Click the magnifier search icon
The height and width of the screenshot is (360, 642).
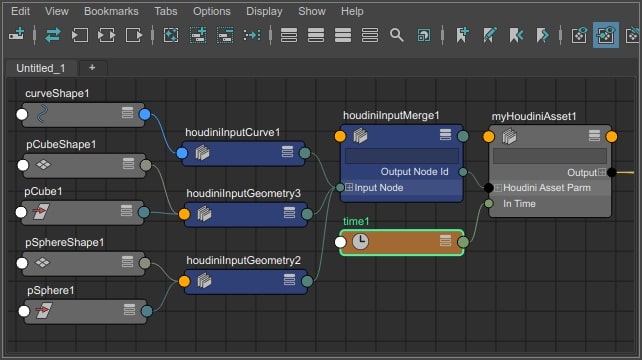pos(396,35)
